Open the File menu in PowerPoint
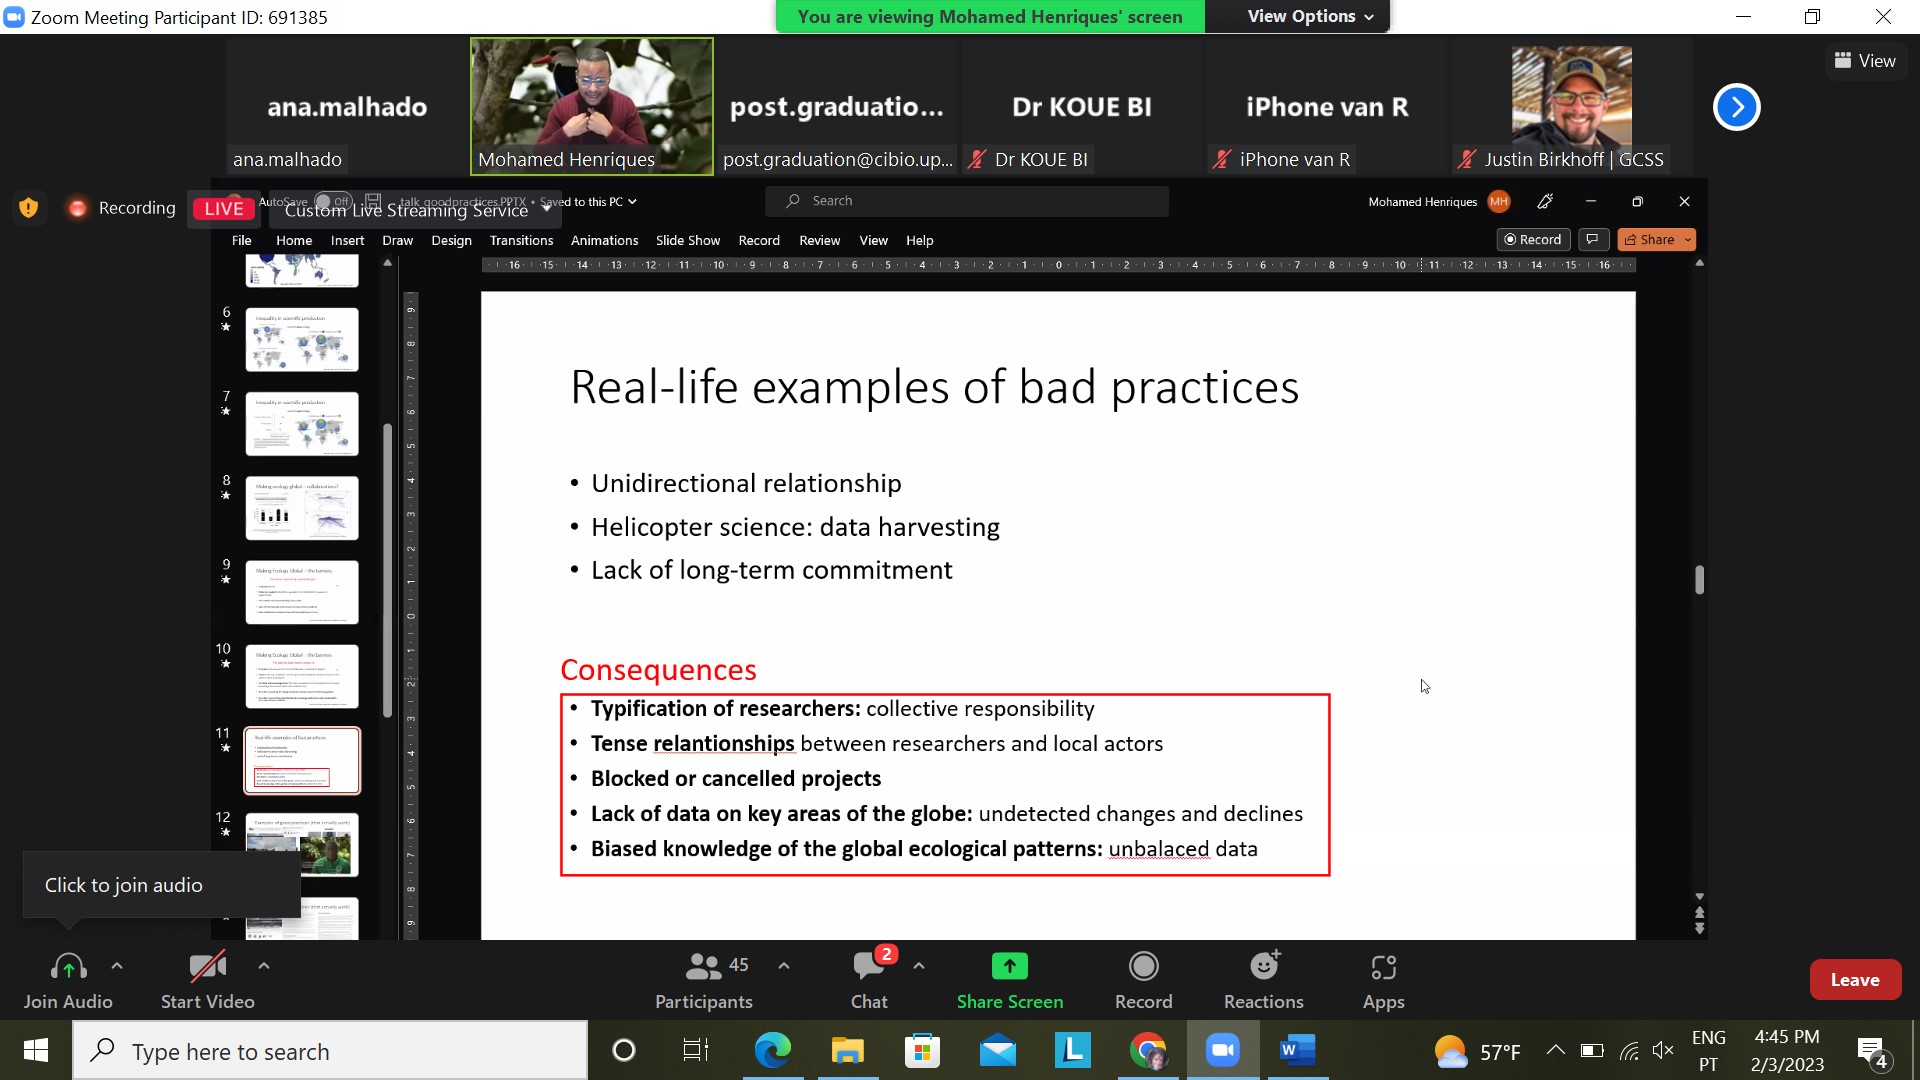1920x1080 pixels. 241,240
